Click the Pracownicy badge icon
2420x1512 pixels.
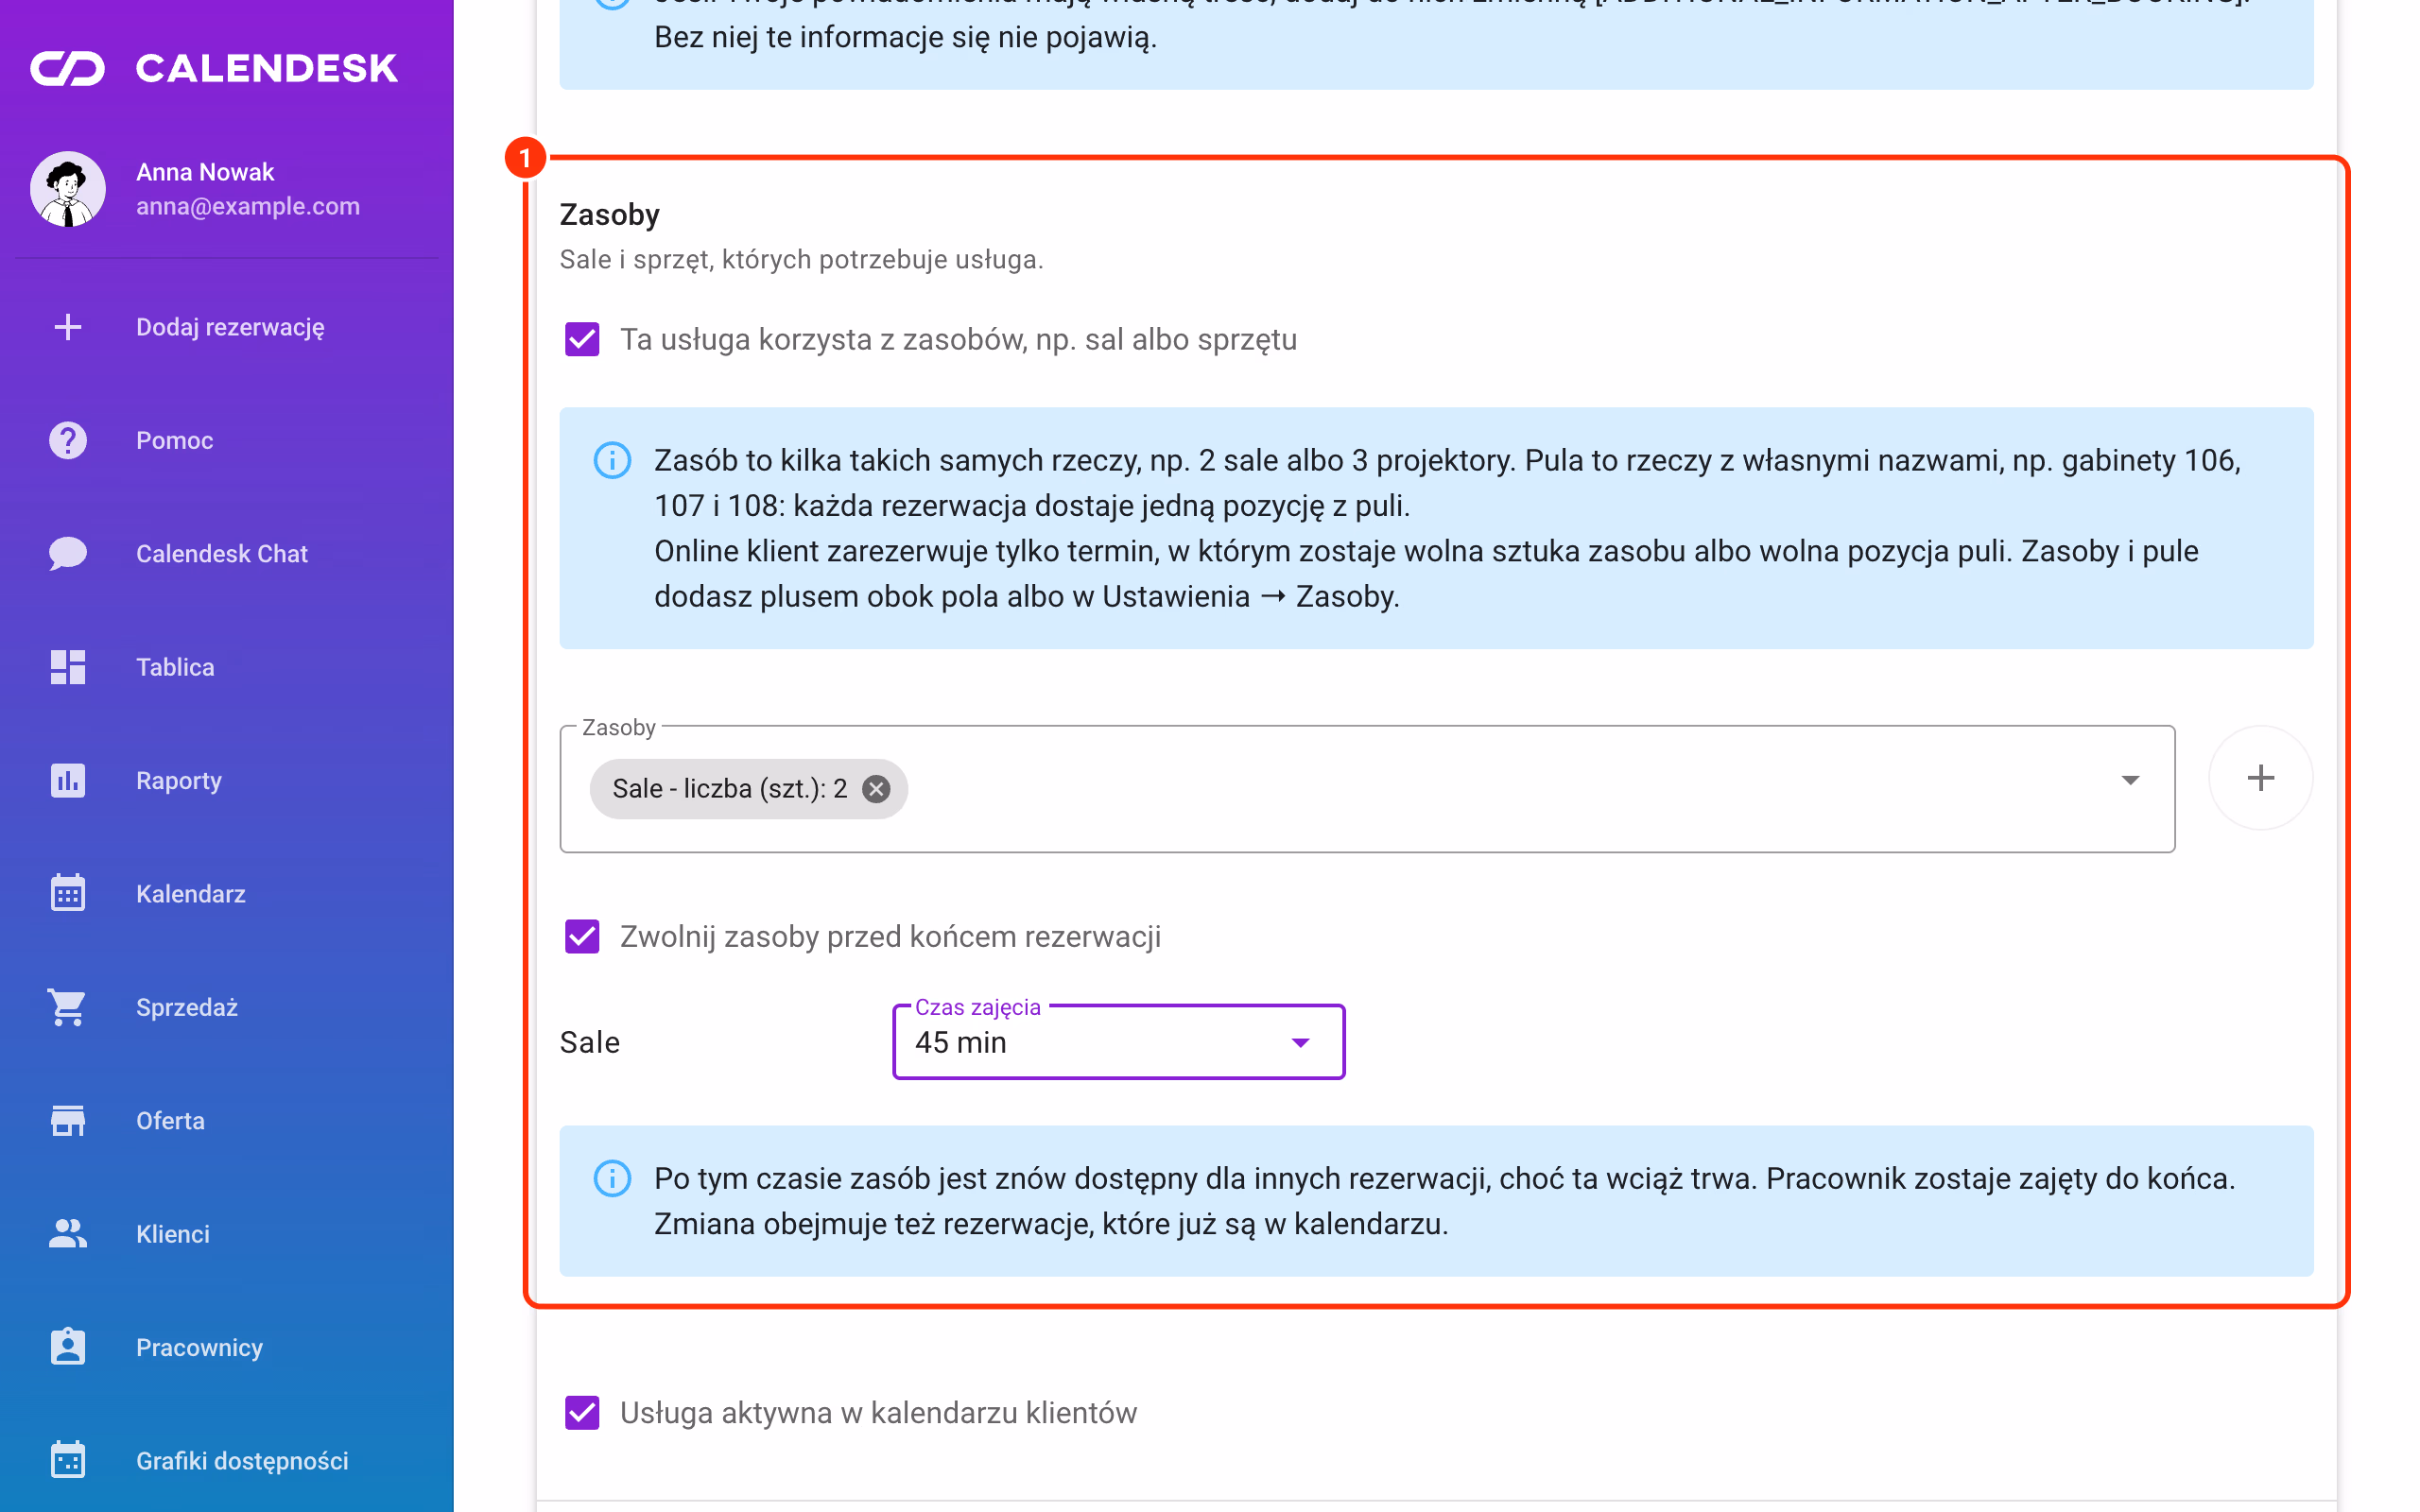pos(68,1347)
